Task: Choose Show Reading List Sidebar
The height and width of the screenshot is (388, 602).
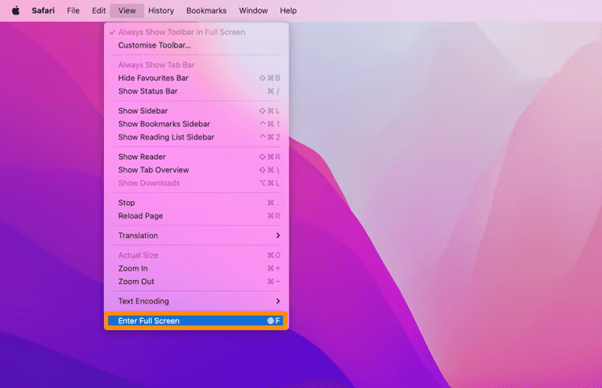Action: tap(196, 137)
